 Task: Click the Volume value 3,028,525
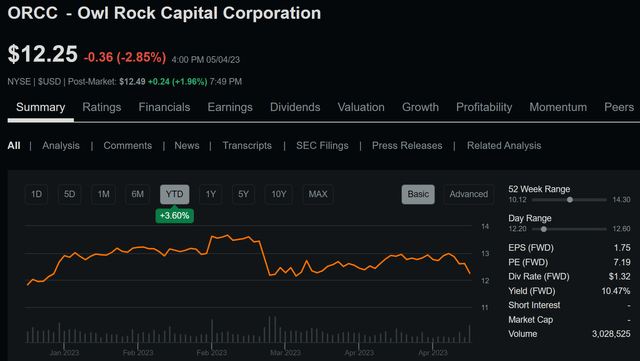click(611, 334)
